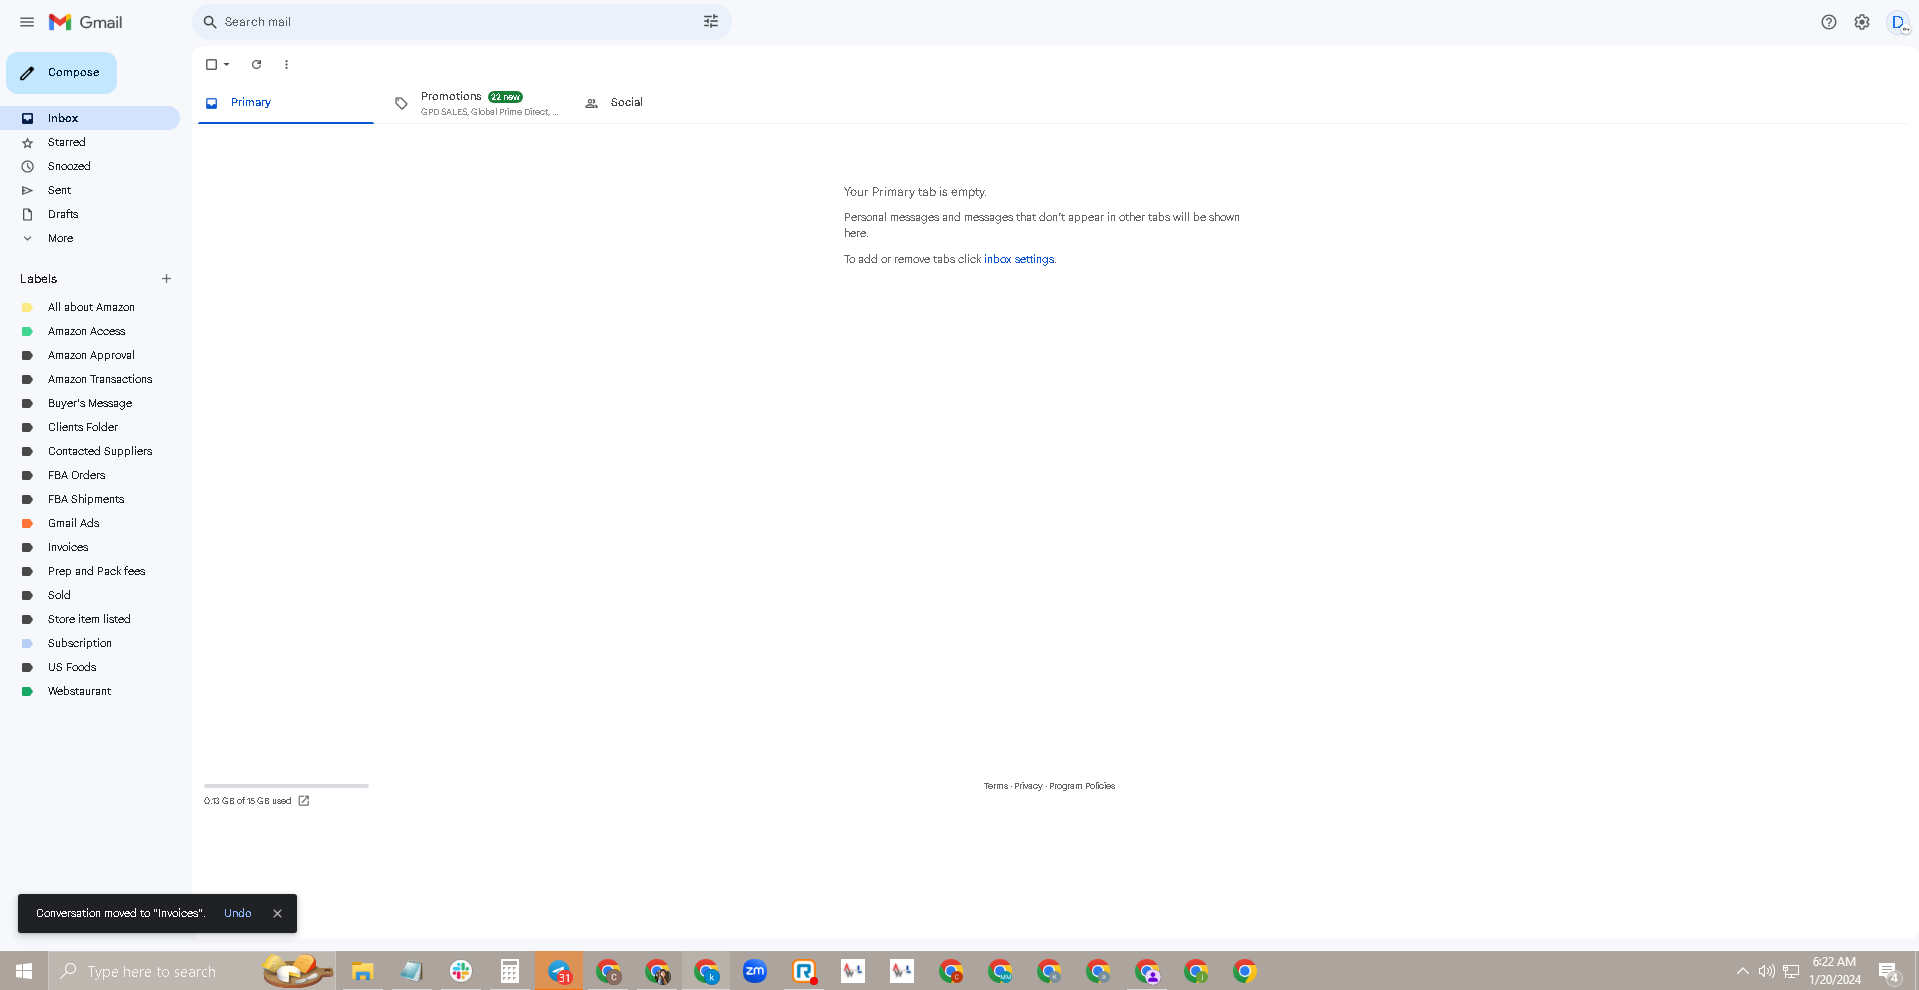Expand the select dropdown arrow
This screenshot has width=1919, height=990.
(227, 64)
